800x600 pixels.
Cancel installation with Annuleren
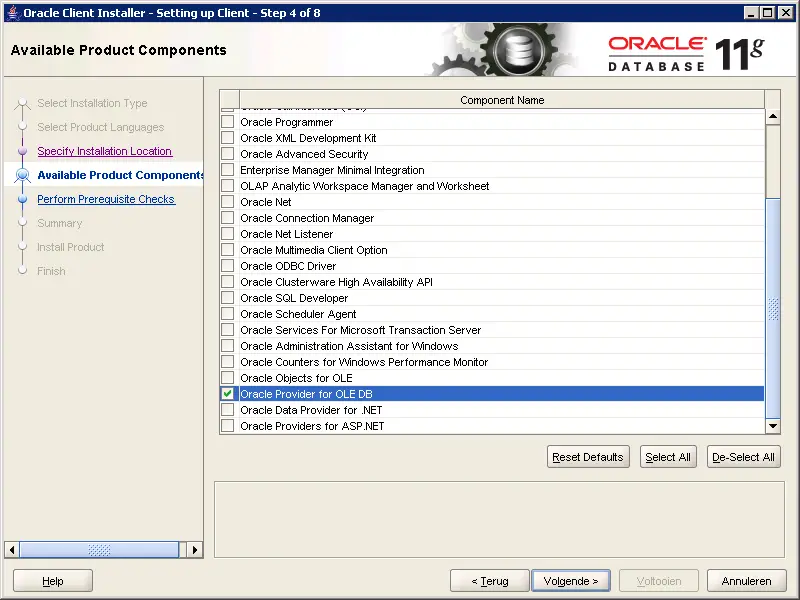coord(746,581)
